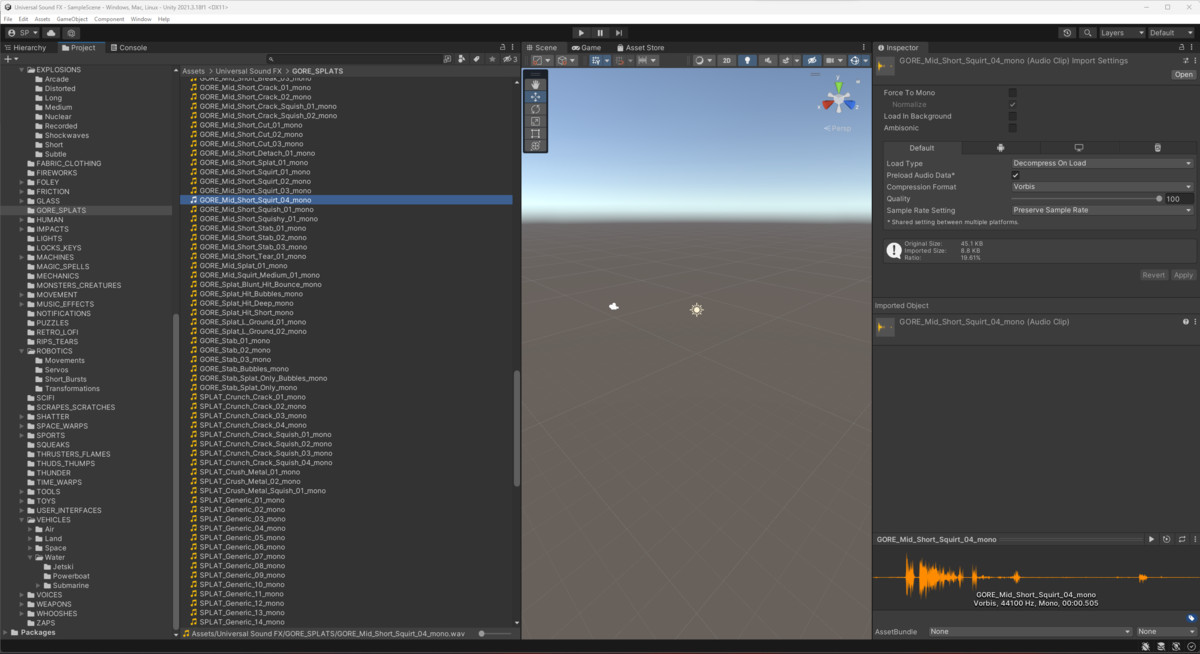Play the audio clip preview
Image resolution: width=1200 pixels, height=654 pixels.
[x=1151, y=539]
